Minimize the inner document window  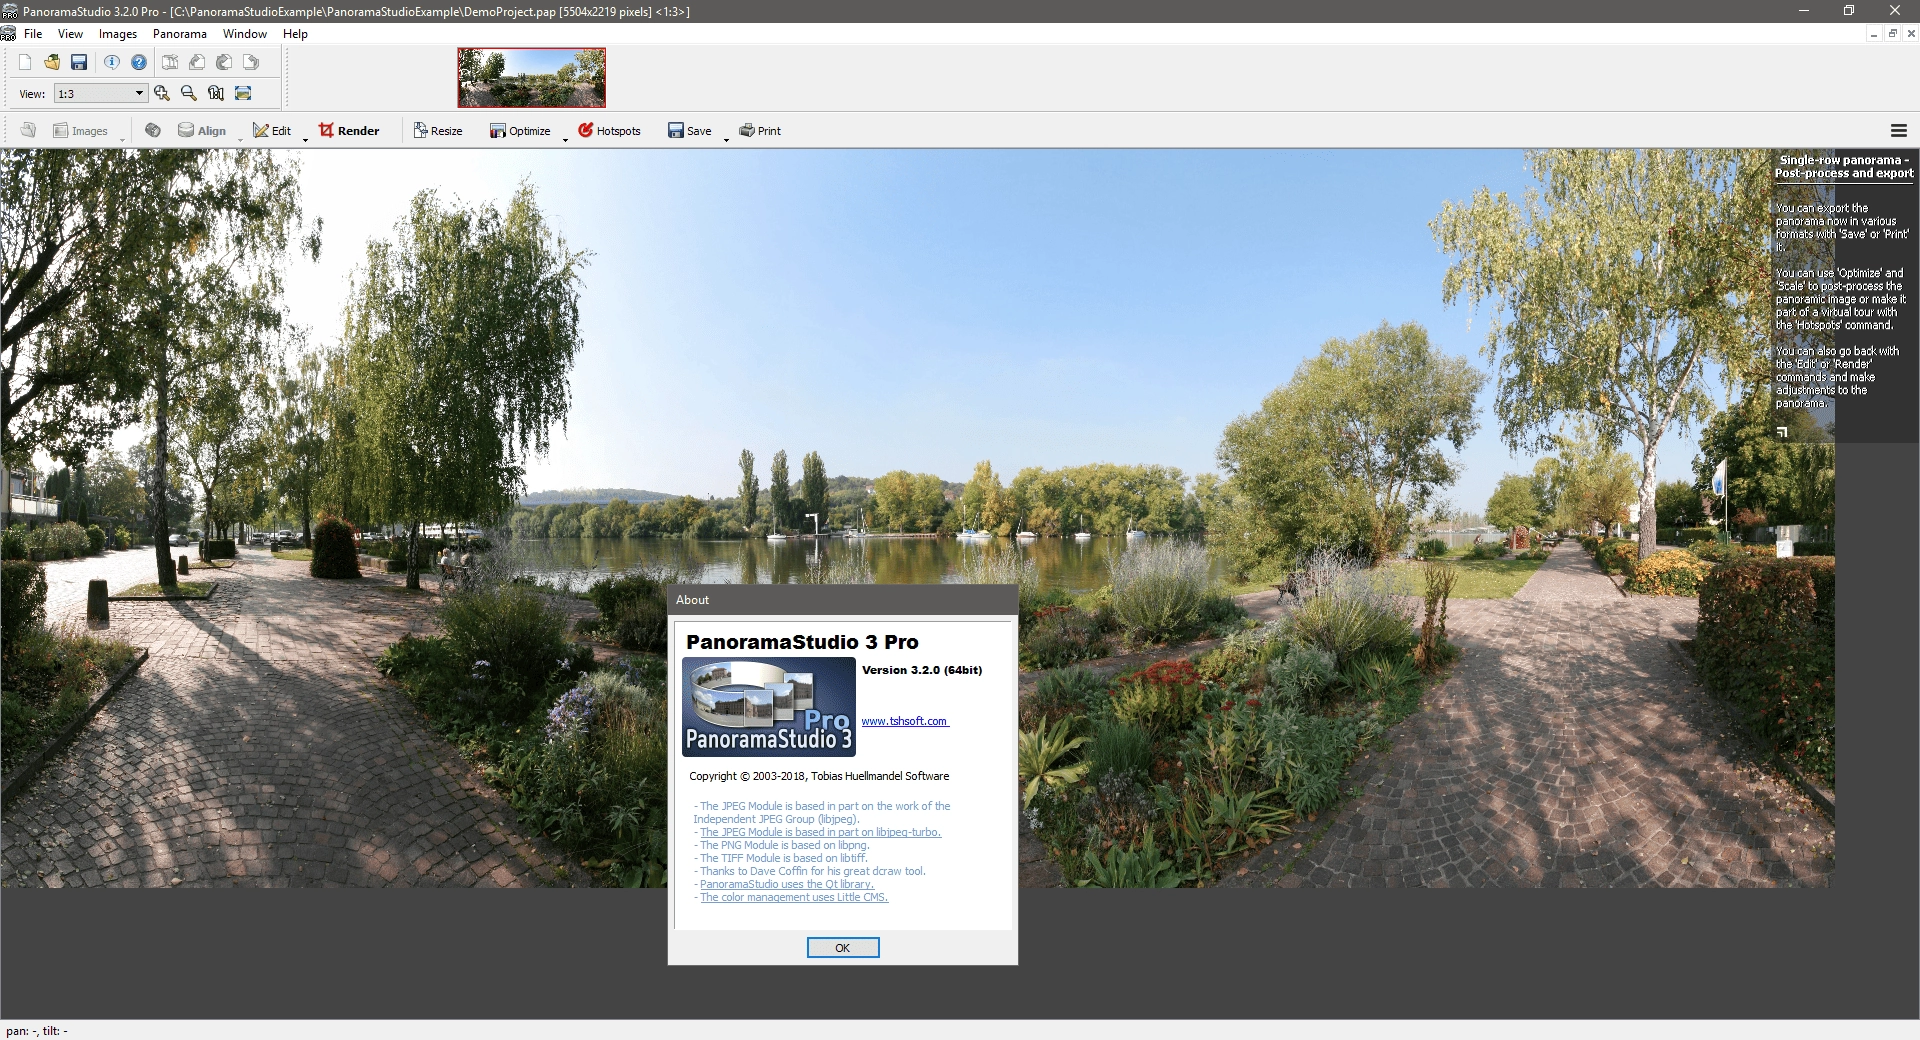pyautogui.click(x=1874, y=34)
